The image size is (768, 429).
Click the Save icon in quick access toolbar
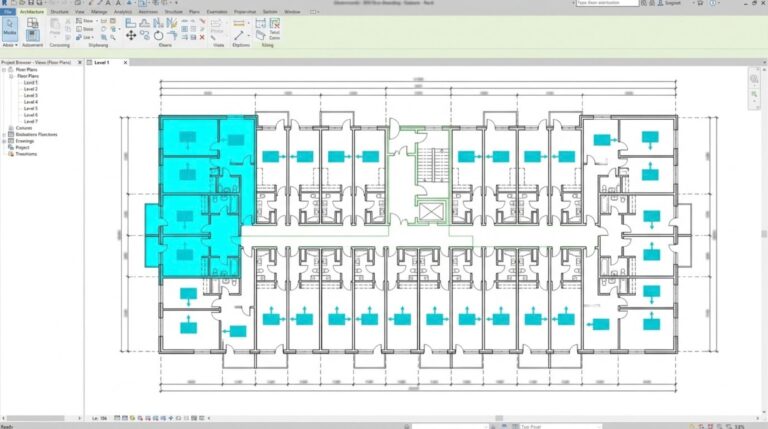(31, 3)
